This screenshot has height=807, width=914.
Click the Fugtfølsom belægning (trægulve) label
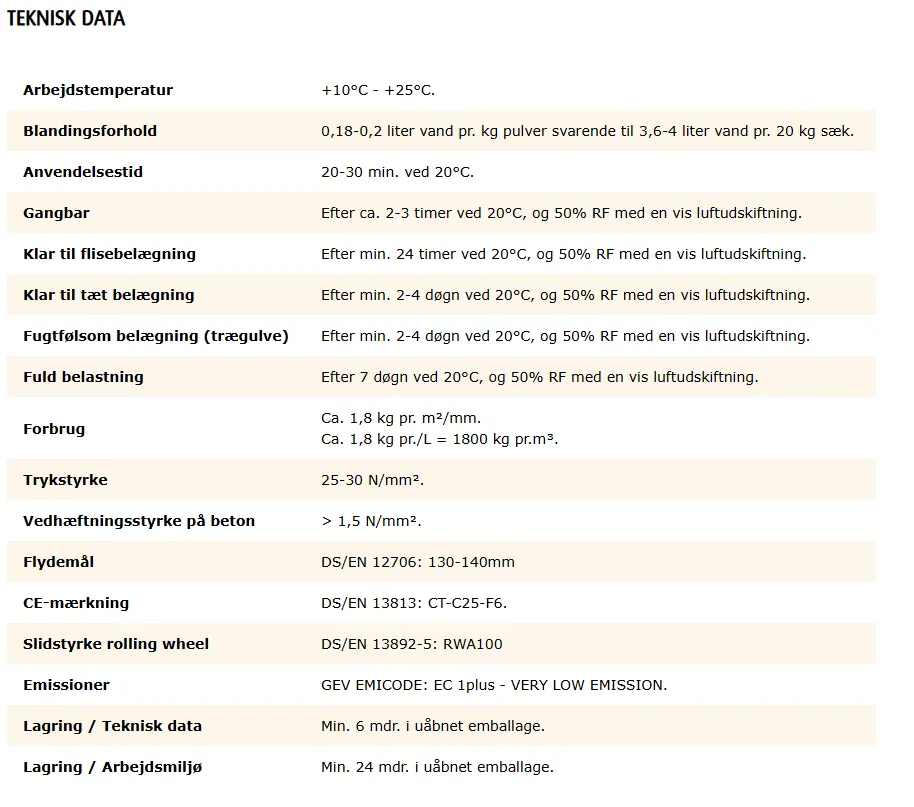click(156, 336)
